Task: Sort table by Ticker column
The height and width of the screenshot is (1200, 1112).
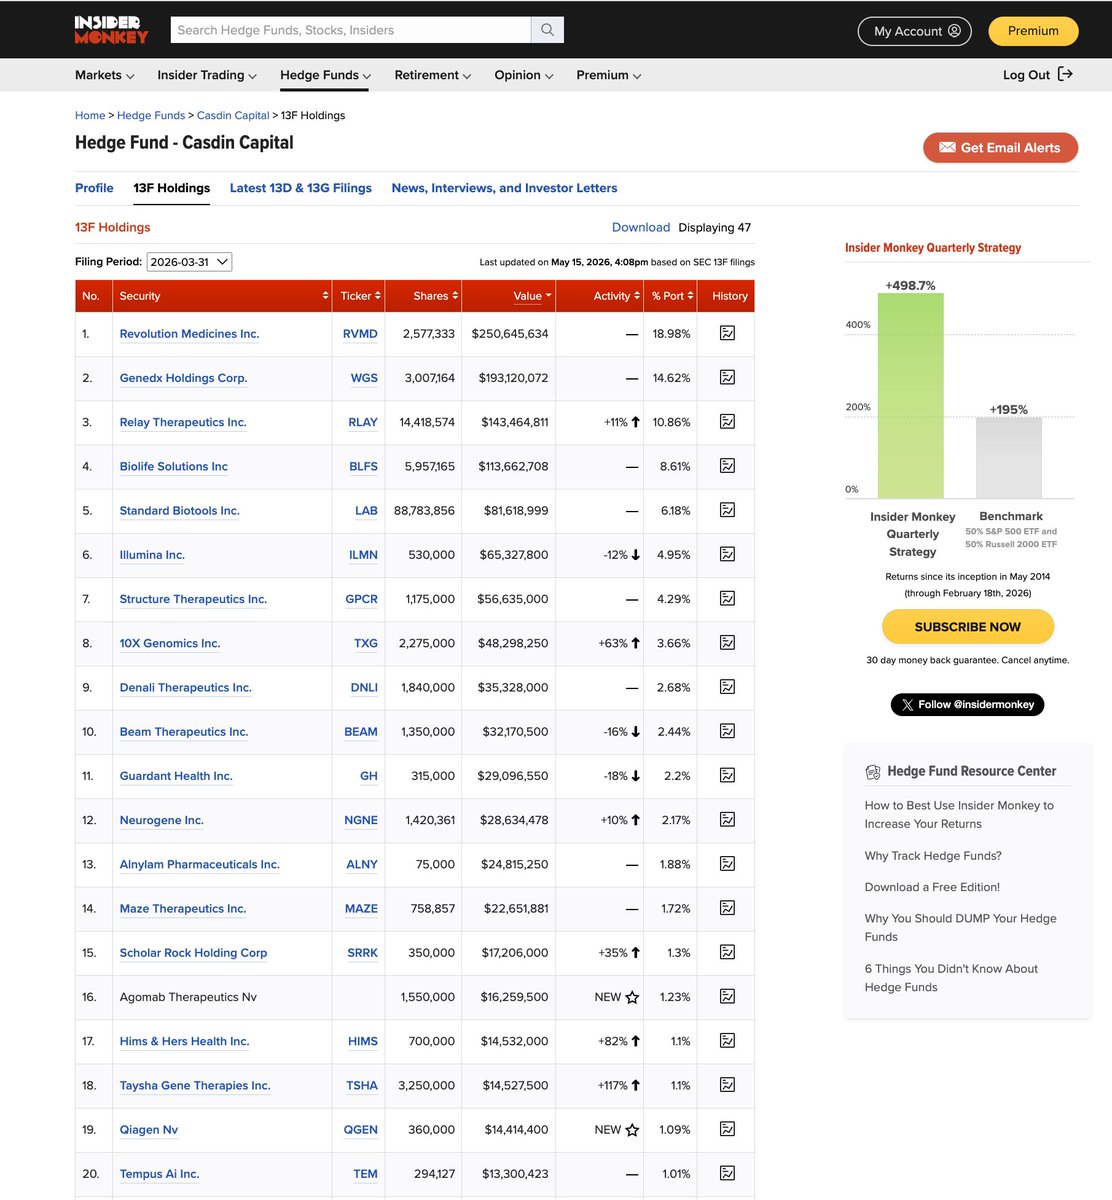Action: (359, 296)
